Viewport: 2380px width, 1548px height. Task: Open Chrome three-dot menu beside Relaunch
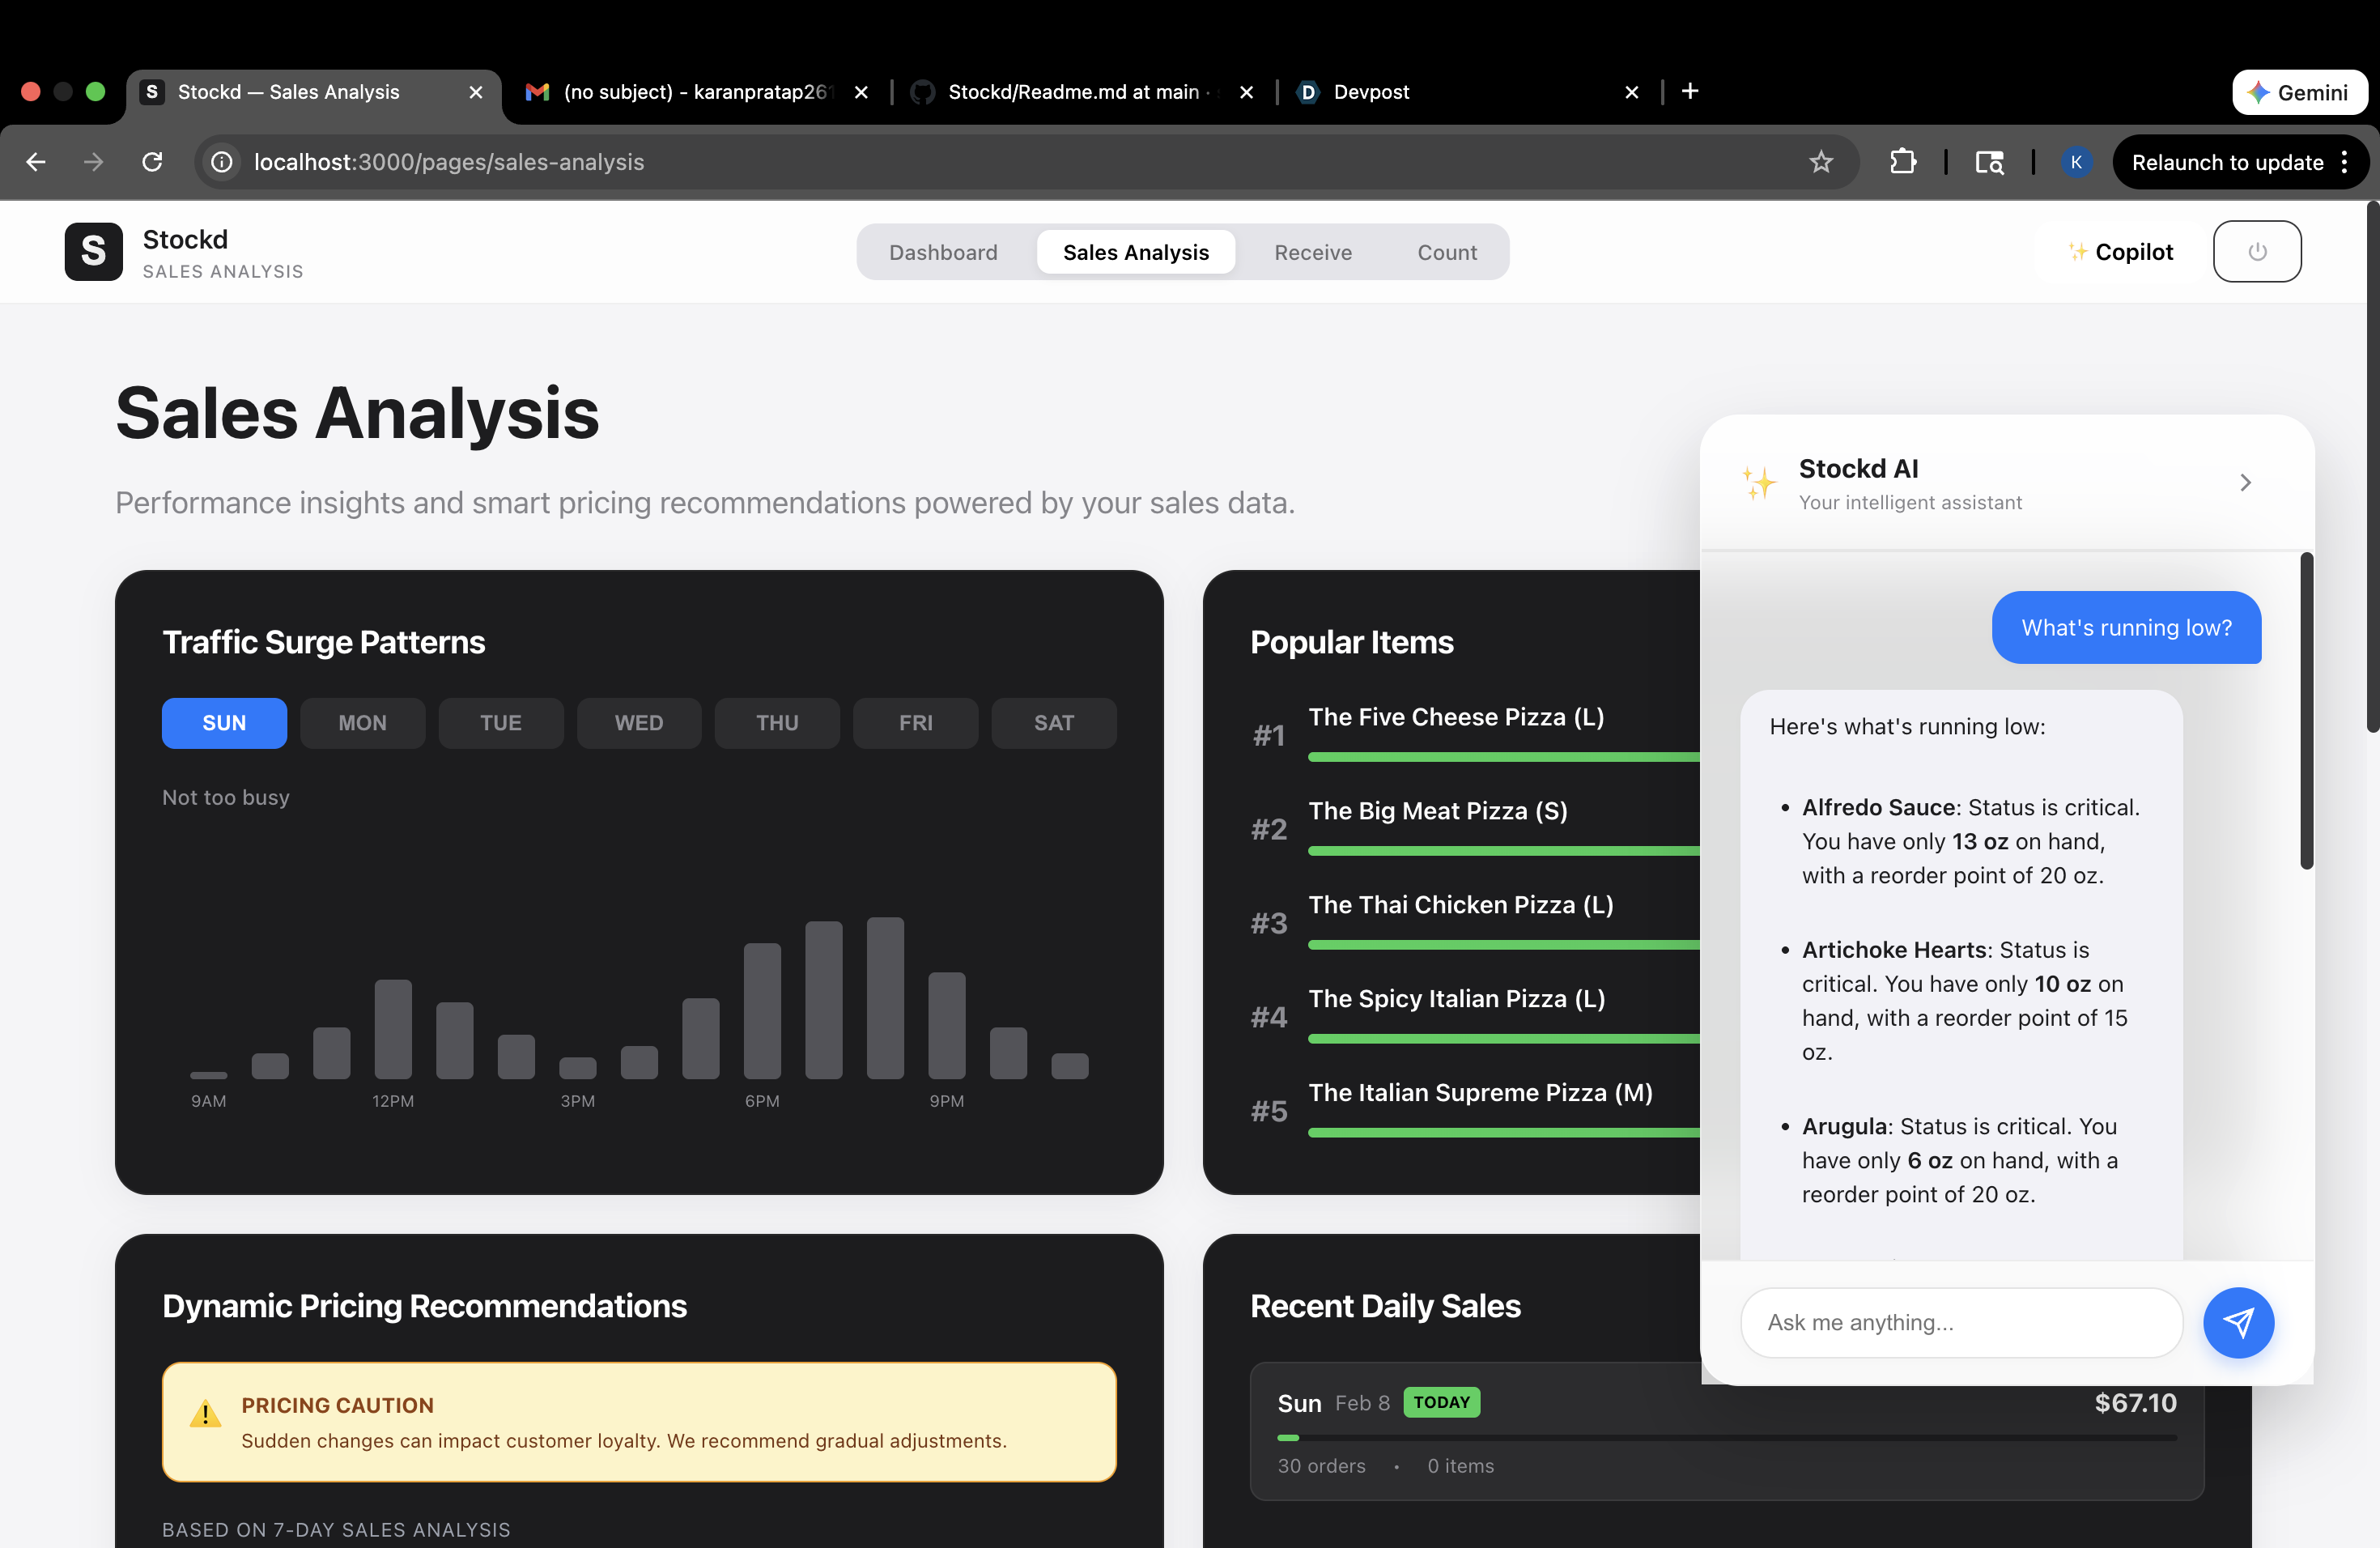2344,162
